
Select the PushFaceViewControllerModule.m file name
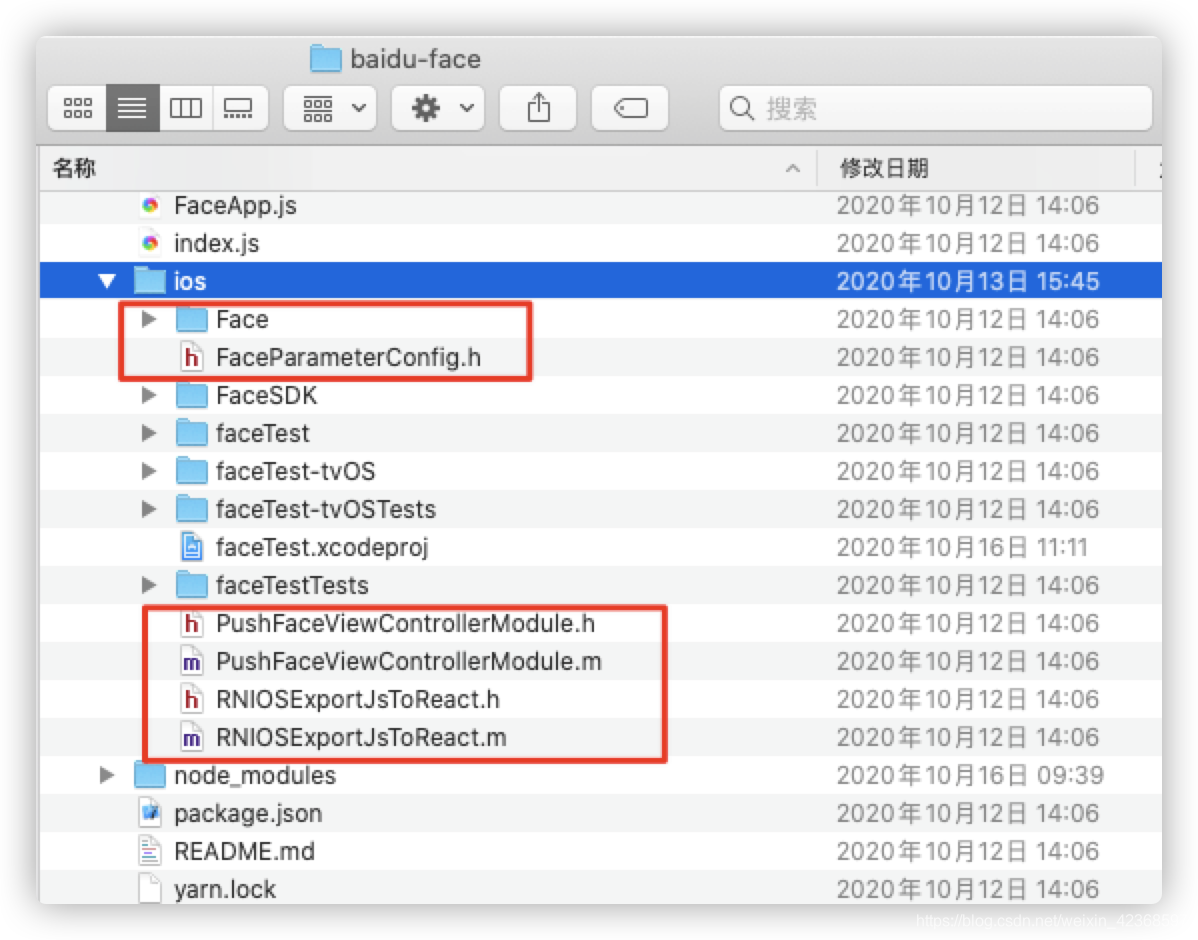pos(409,661)
